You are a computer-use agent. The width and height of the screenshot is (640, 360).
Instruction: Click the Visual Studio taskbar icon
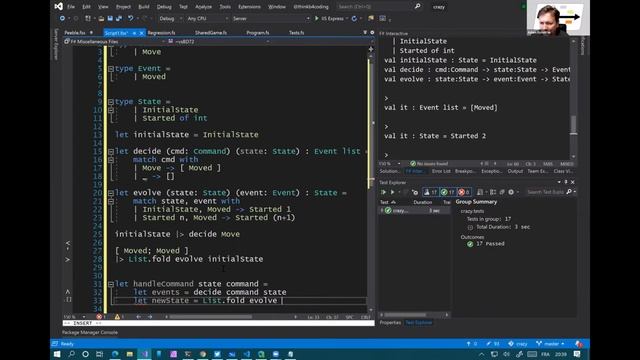click(x=144, y=354)
